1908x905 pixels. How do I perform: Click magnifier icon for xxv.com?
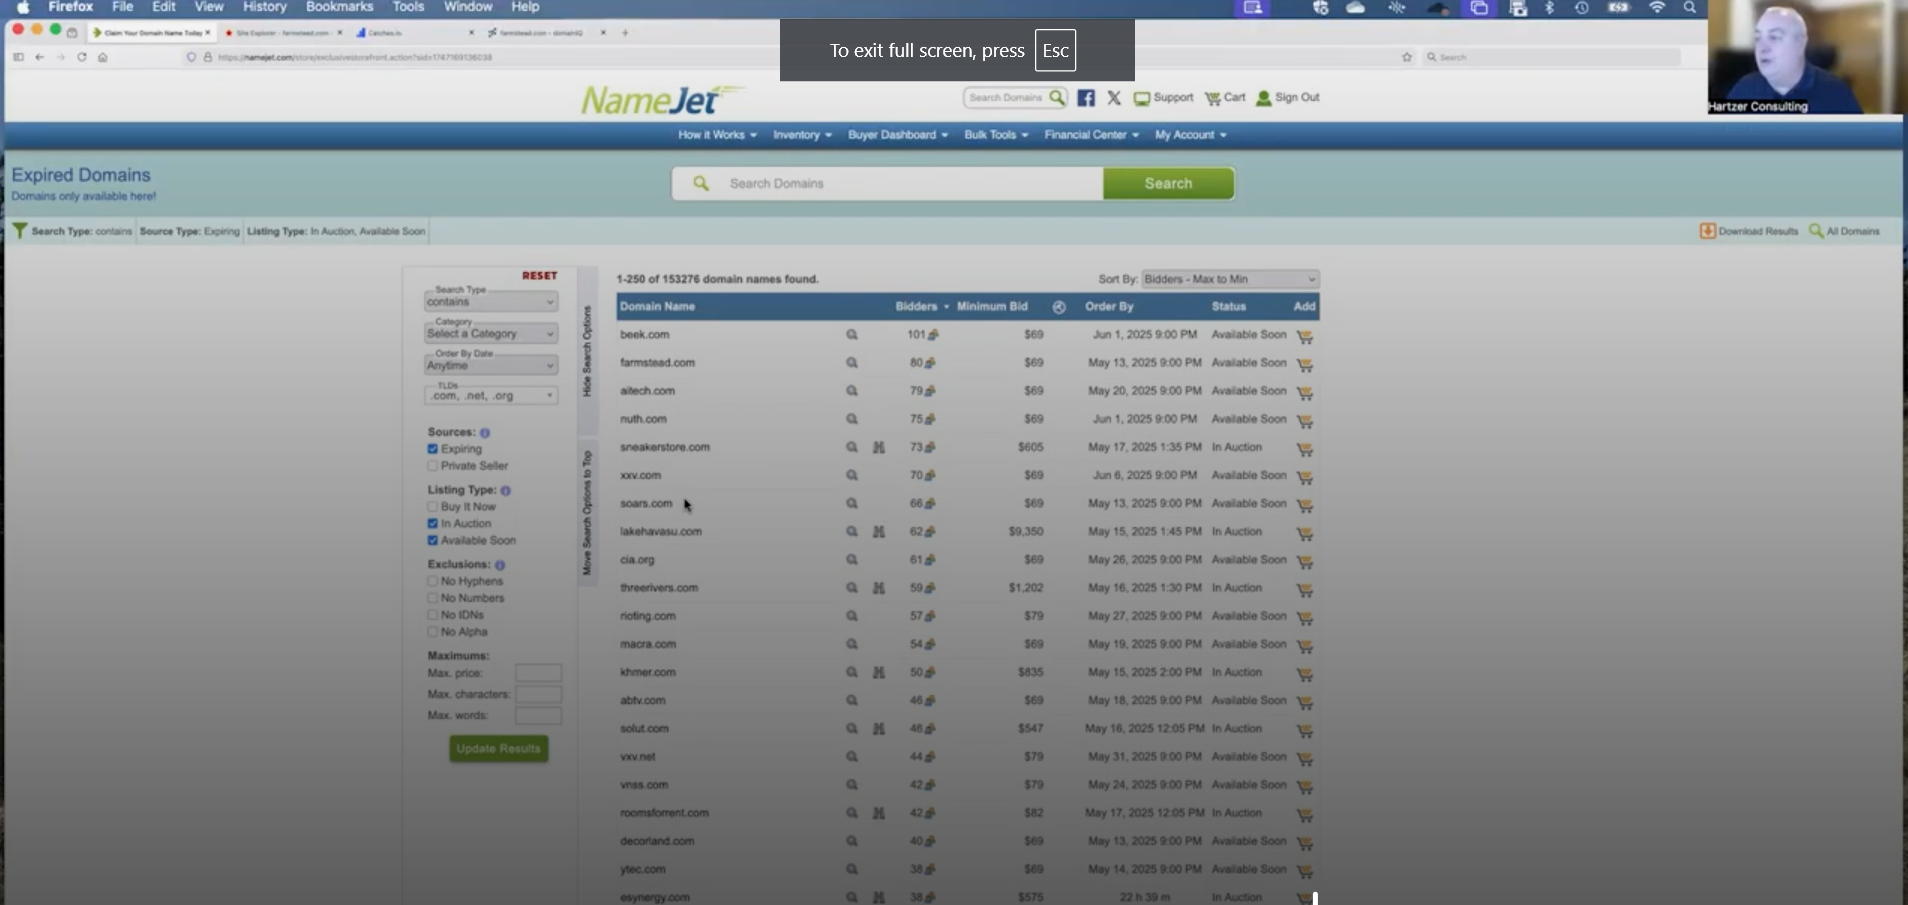(852, 475)
